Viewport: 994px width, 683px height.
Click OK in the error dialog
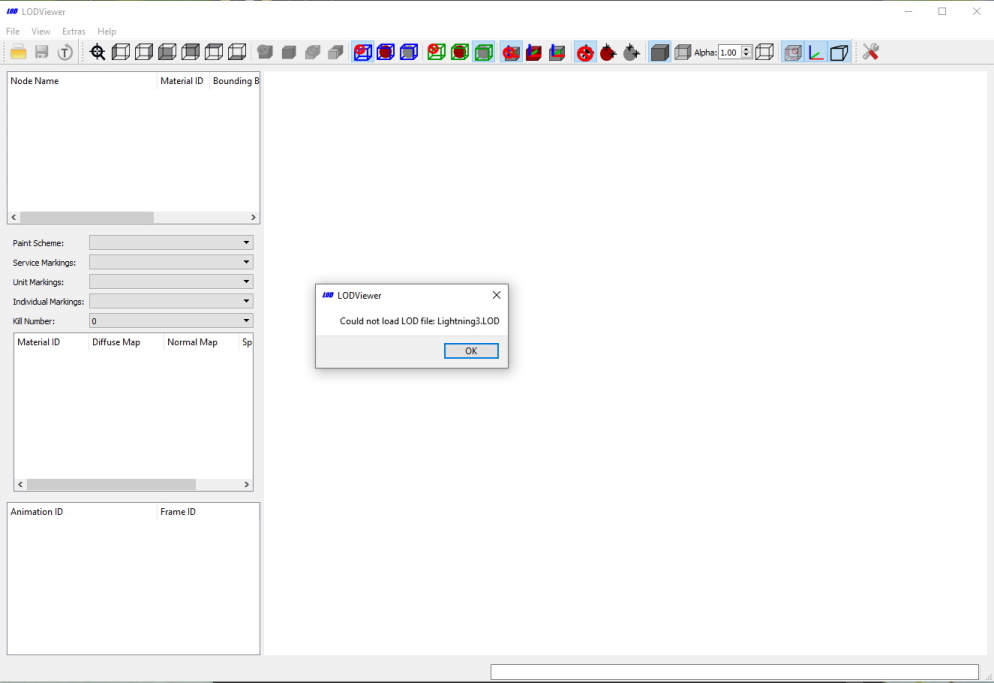[471, 351]
